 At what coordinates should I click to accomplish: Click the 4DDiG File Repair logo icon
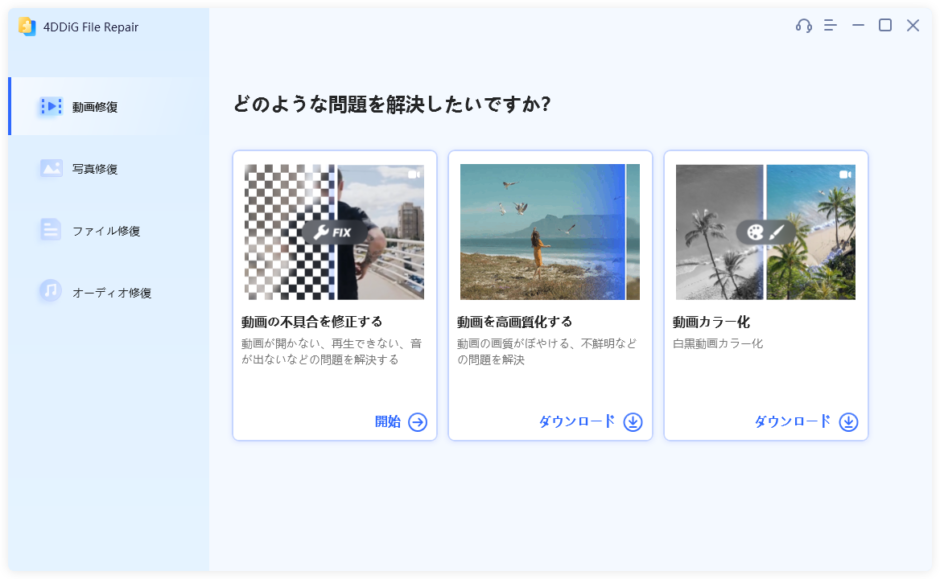coord(27,26)
